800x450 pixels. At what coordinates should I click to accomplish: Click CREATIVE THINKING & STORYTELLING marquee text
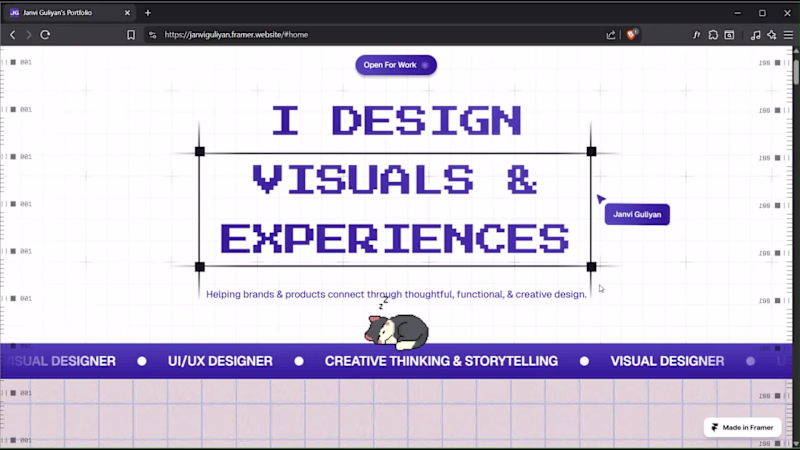click(441, 361)
